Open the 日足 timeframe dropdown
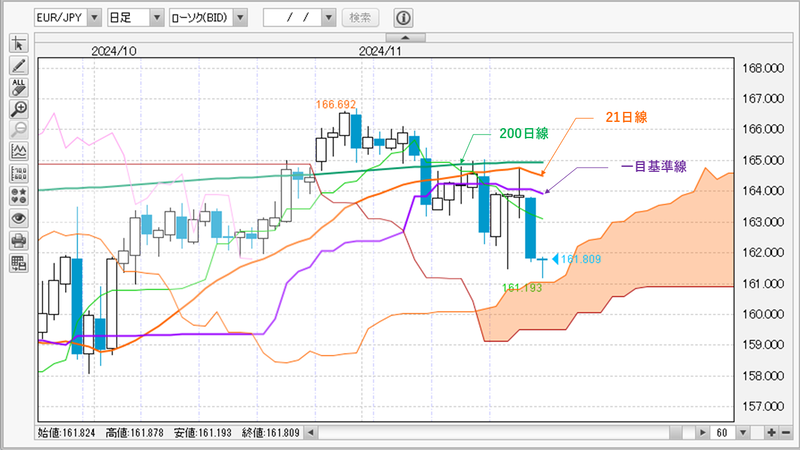Viewport: 800px width, 450px height. pos(157,18)
